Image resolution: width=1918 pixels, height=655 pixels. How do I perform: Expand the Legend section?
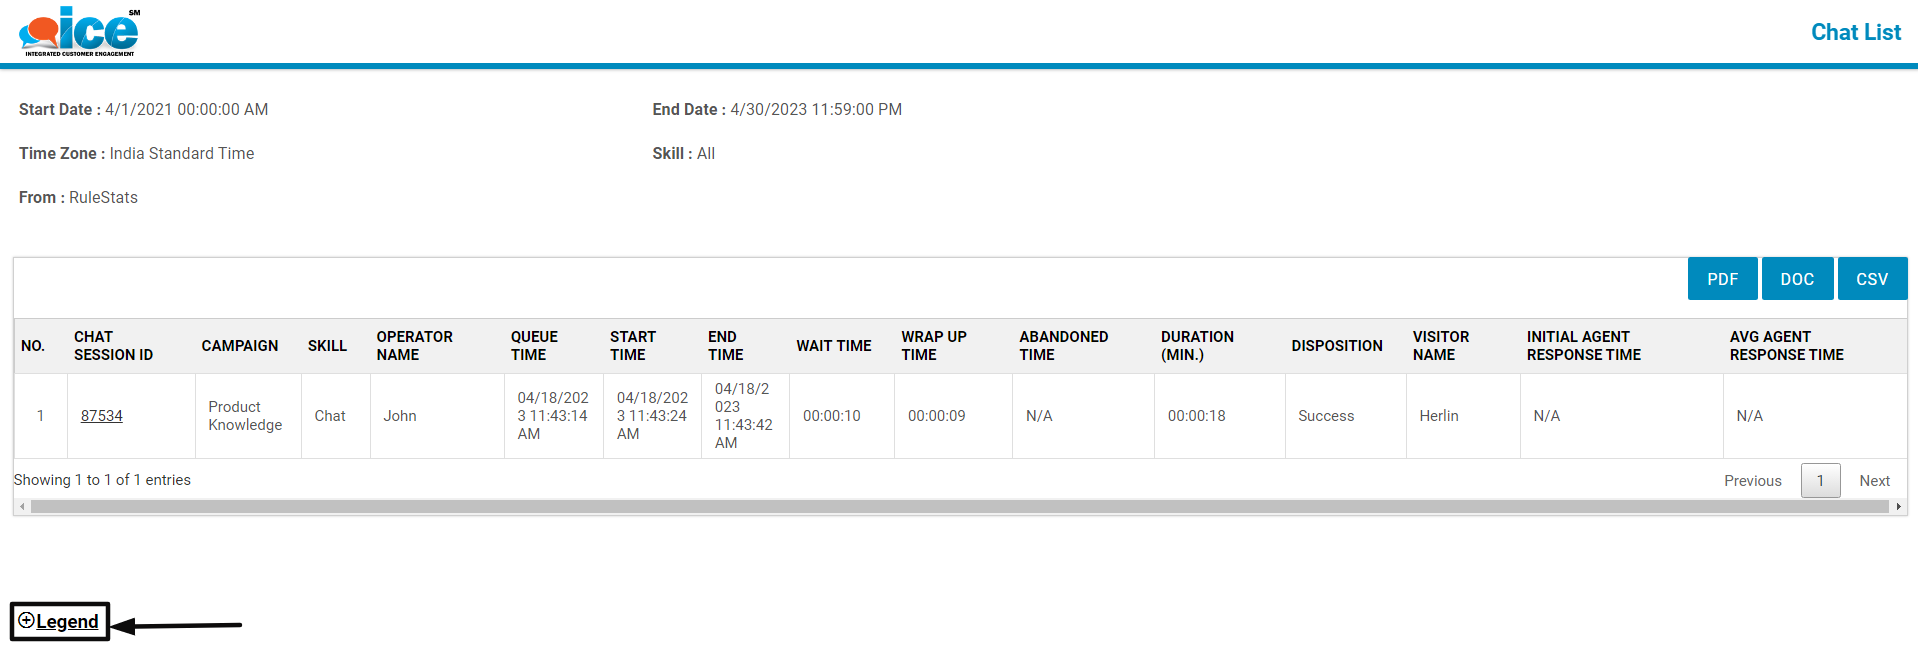59,621
